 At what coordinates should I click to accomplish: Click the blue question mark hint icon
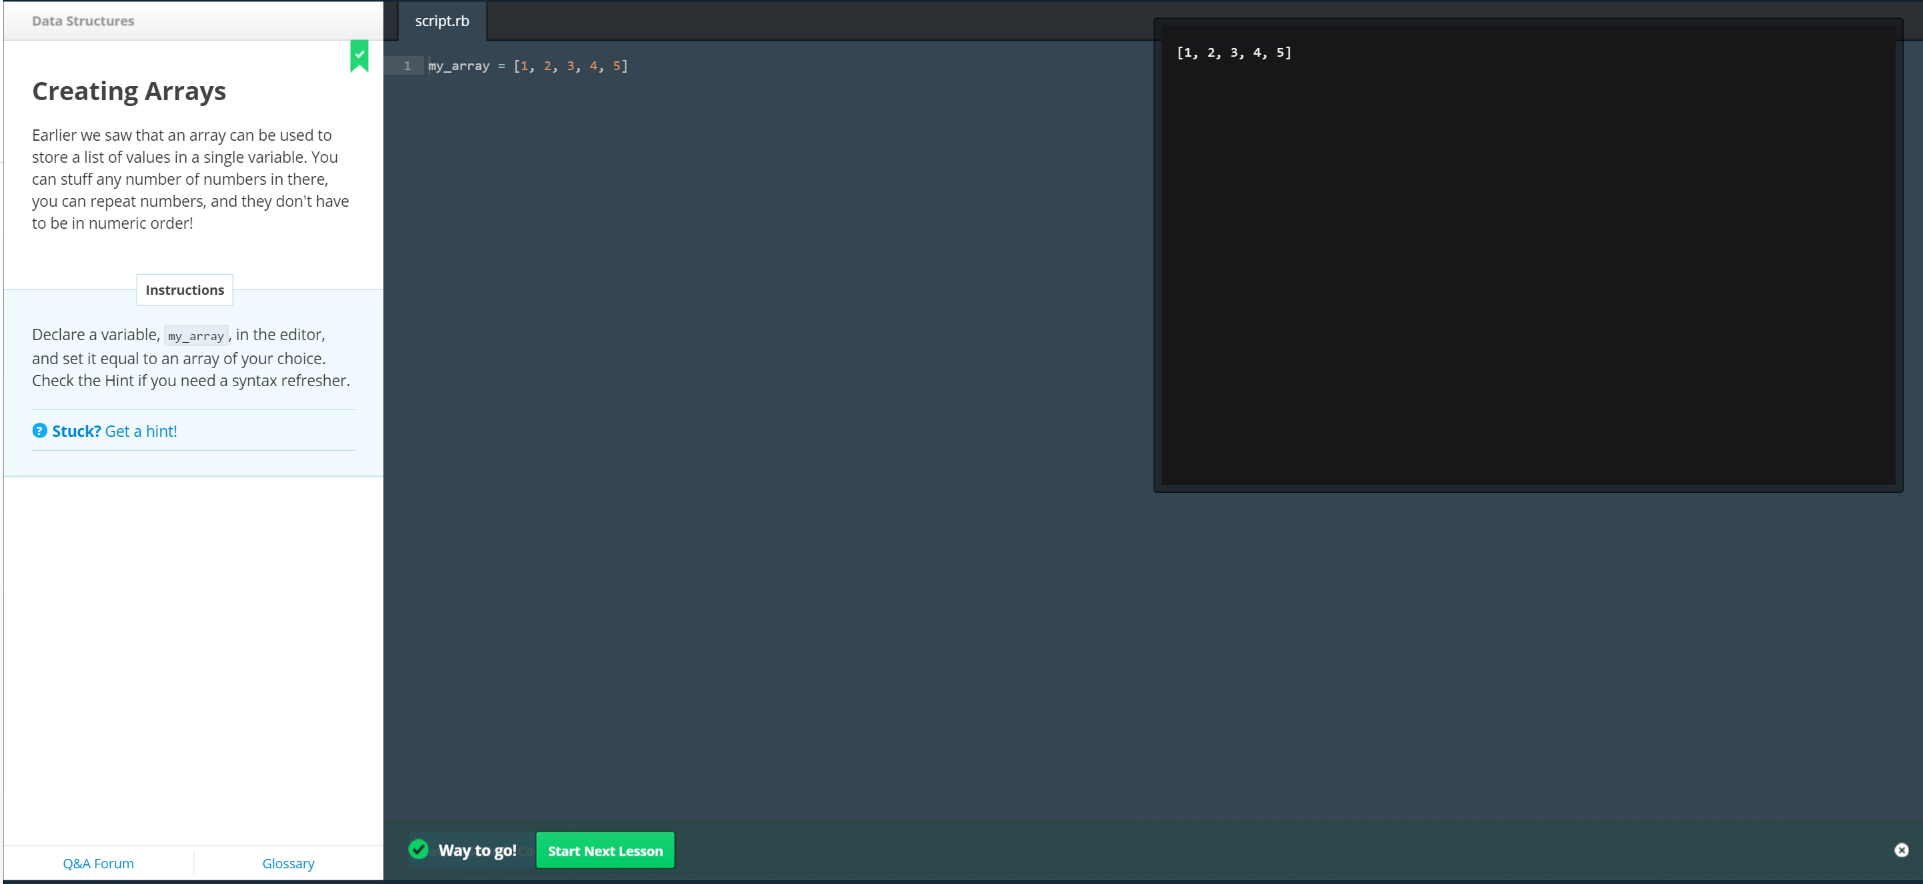point(40,431)
